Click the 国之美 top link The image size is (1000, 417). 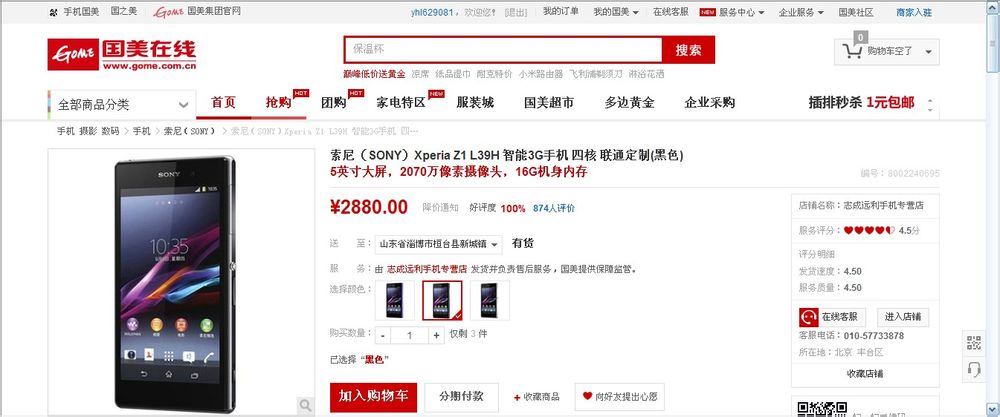pos(124,11)
